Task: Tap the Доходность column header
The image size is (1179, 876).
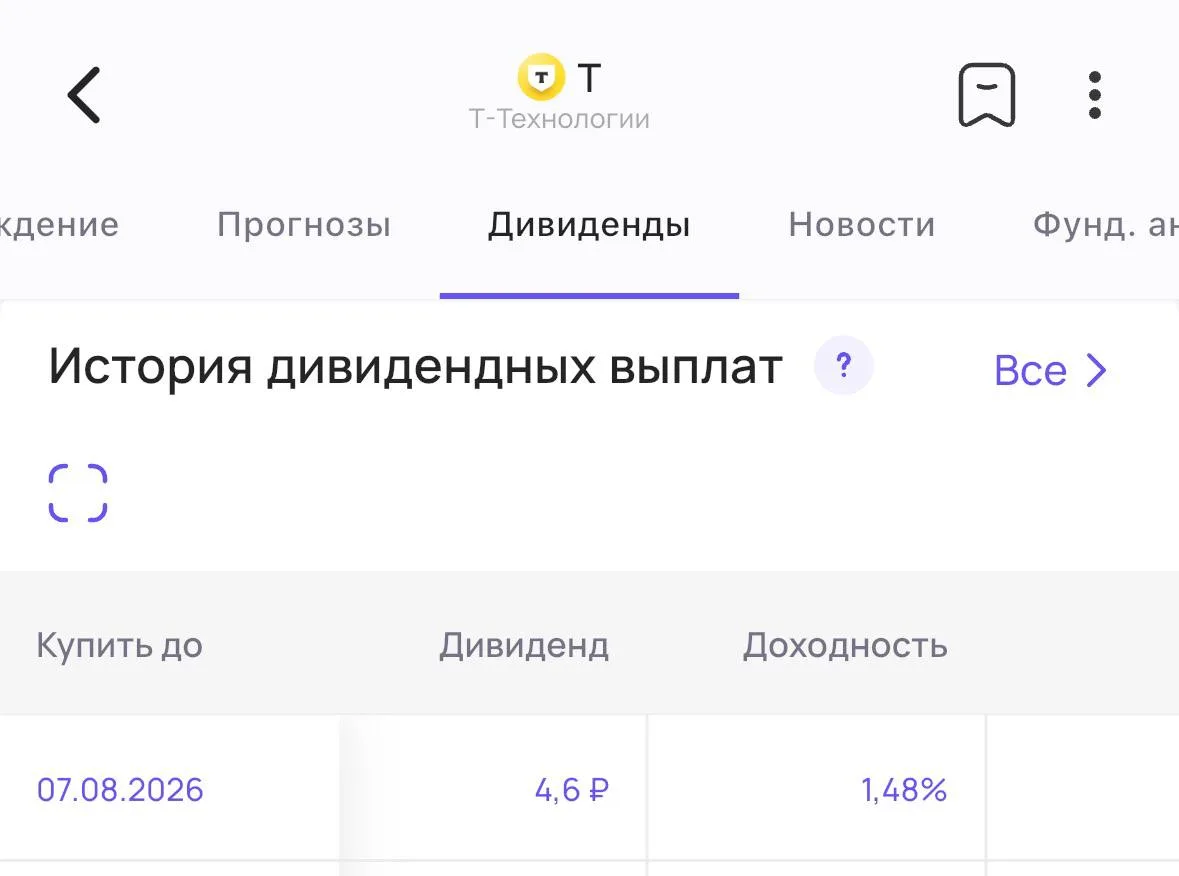Action: click(845, 645)
